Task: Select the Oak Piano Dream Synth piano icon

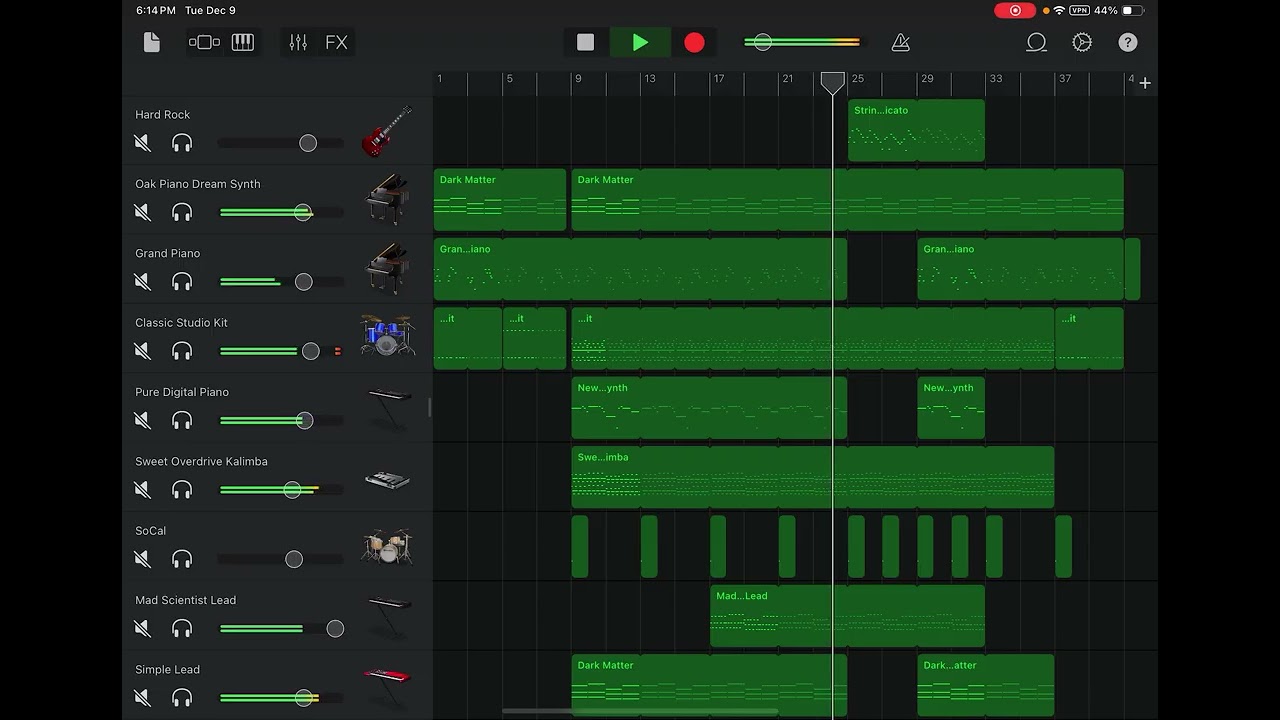Action: click(x=387, y=199)
